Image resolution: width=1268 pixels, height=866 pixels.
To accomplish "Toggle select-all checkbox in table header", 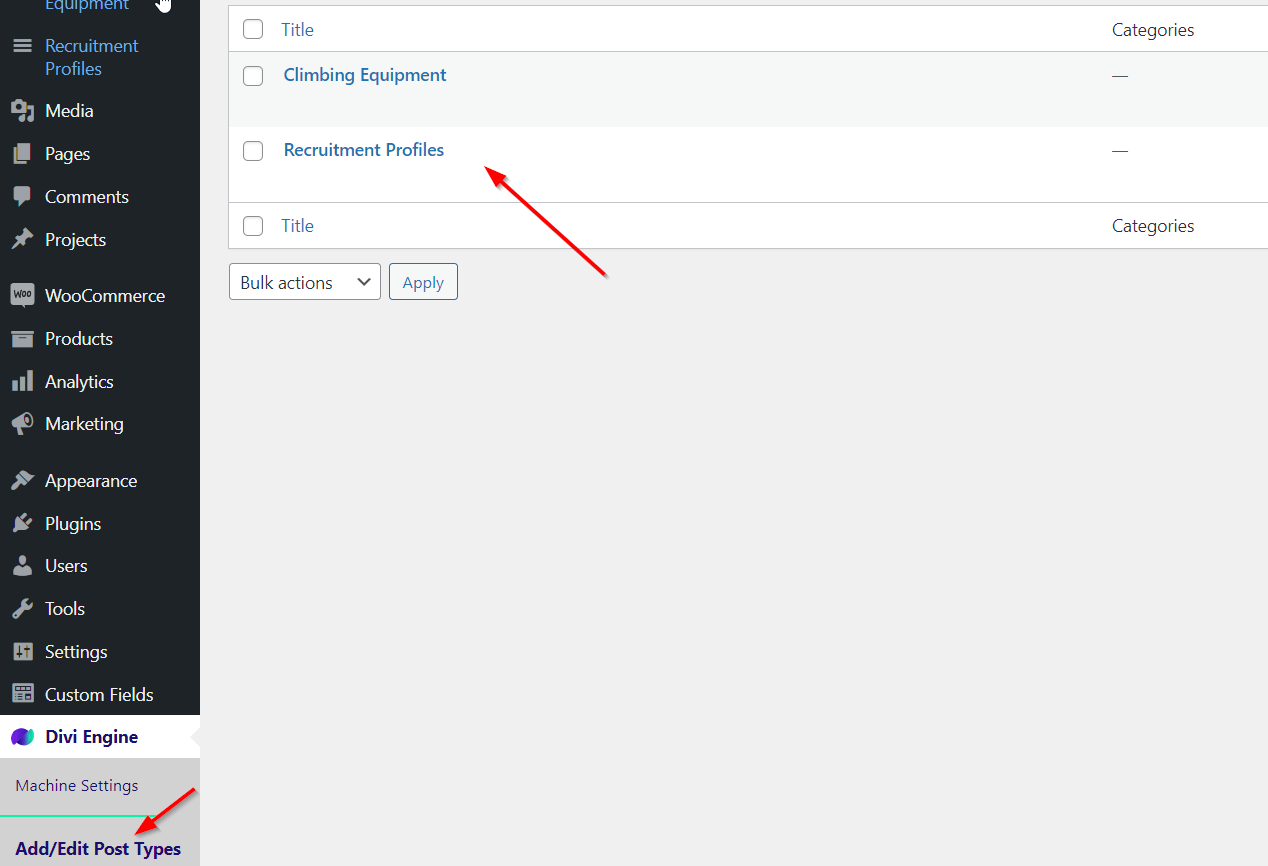I will point(253,30).
